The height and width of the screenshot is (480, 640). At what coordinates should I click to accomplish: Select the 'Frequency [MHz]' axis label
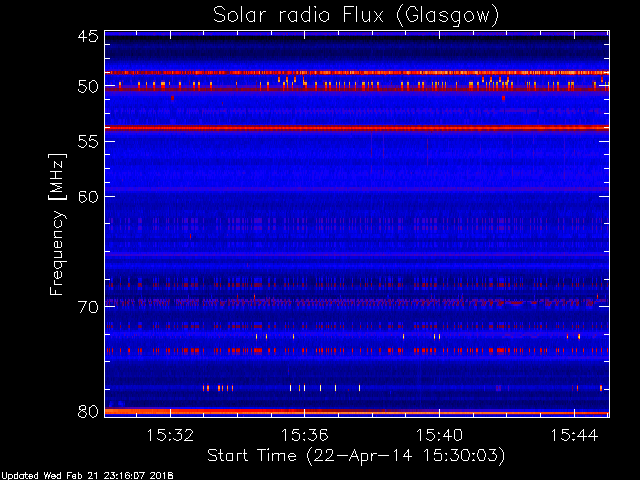click(x=58, y=224)
